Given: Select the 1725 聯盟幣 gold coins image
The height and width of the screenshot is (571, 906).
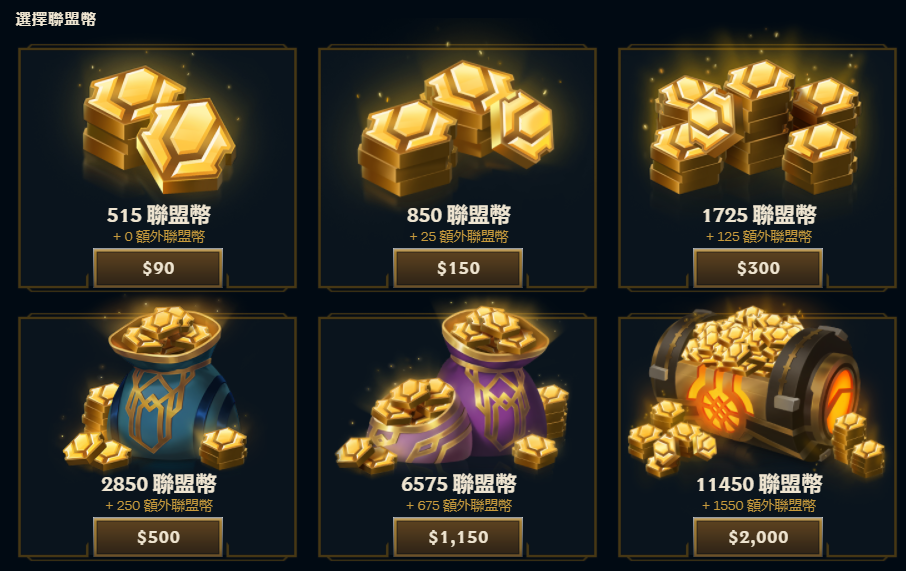Looking at the screenshot, I should (x=756, y=127).
